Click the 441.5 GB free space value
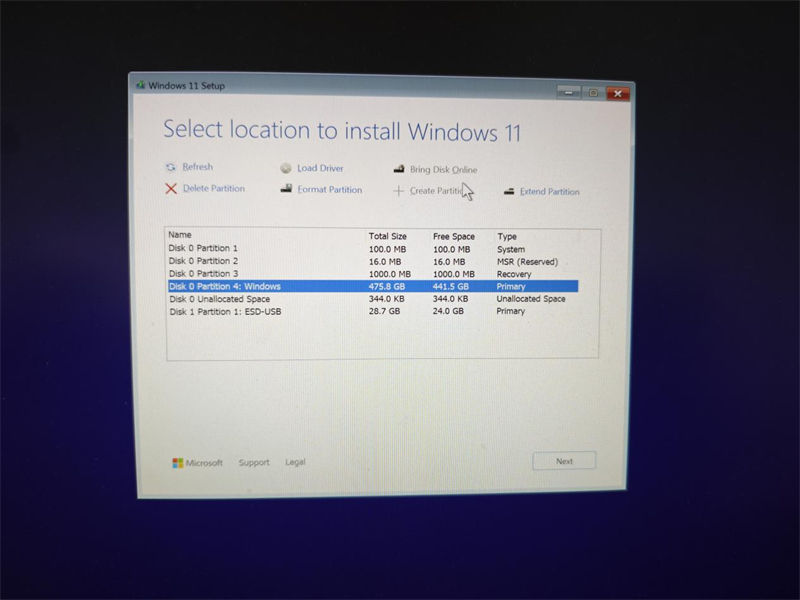Screen dimensions: 800x600 (451, 287)
